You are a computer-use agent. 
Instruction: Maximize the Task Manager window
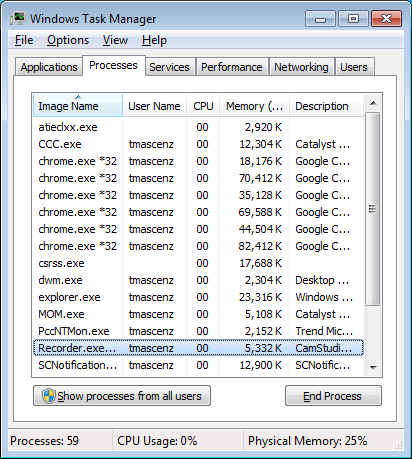353,19
